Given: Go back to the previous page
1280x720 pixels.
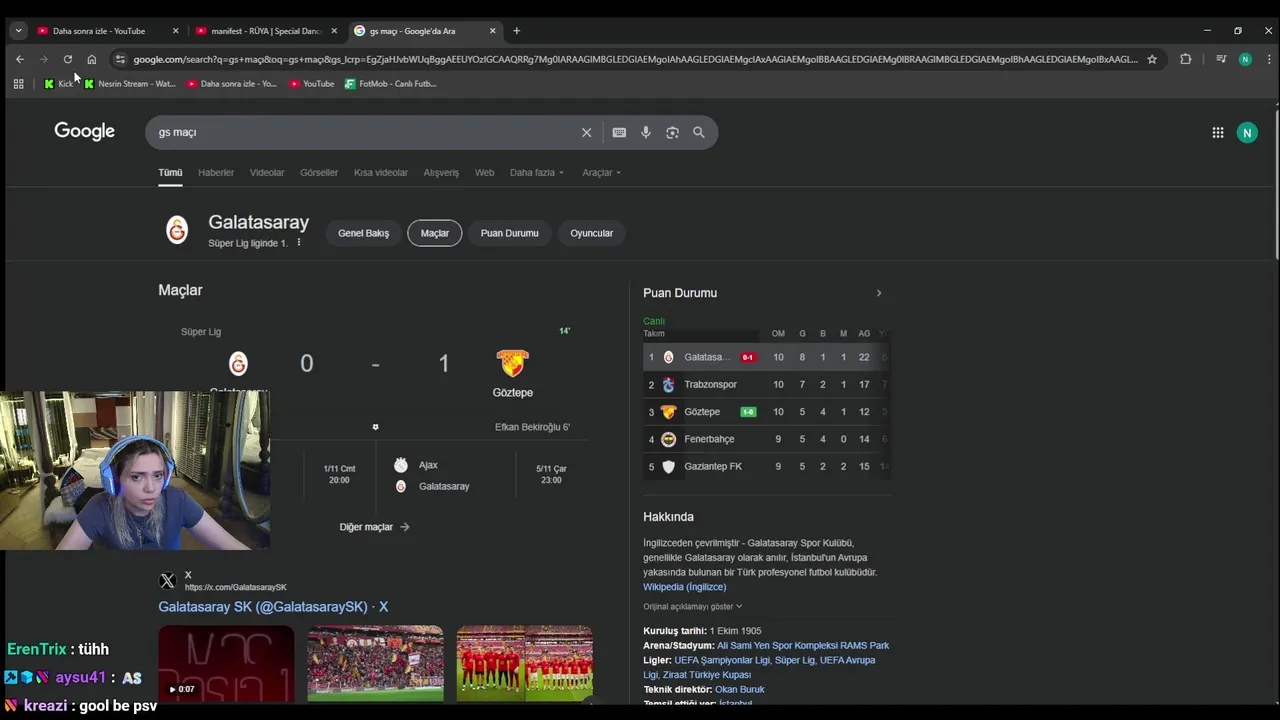Looking at the screenshot, I should click(x=20, y=59).
